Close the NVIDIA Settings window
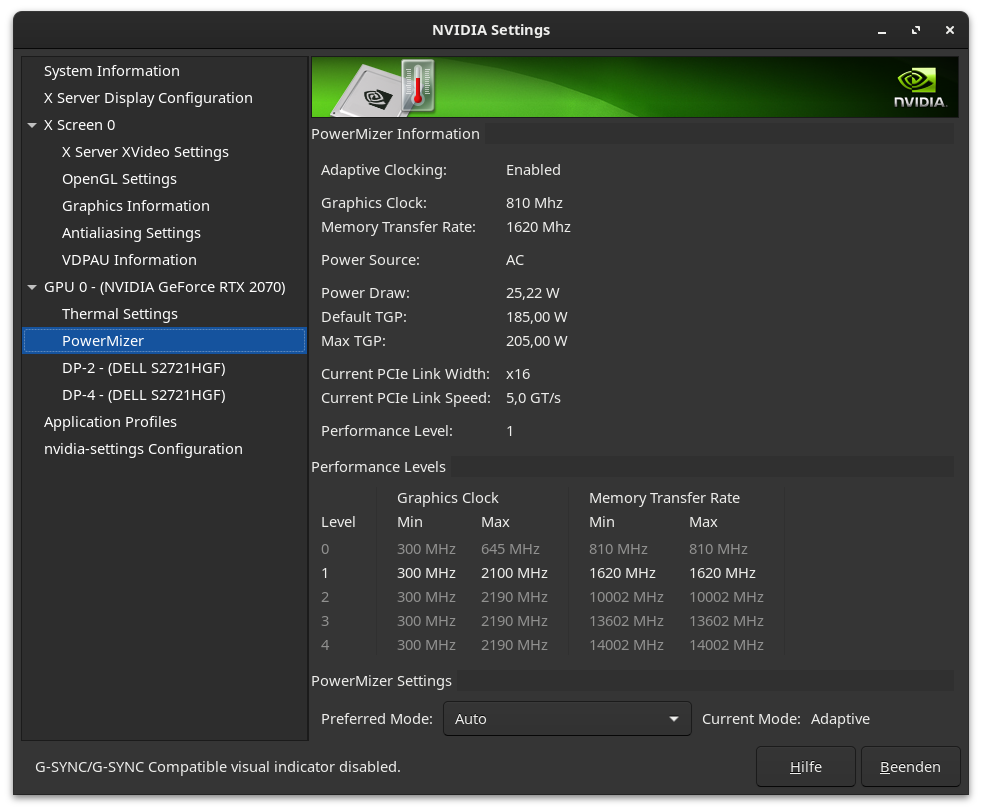The image size is (982, 811). [x=949, y=30]
